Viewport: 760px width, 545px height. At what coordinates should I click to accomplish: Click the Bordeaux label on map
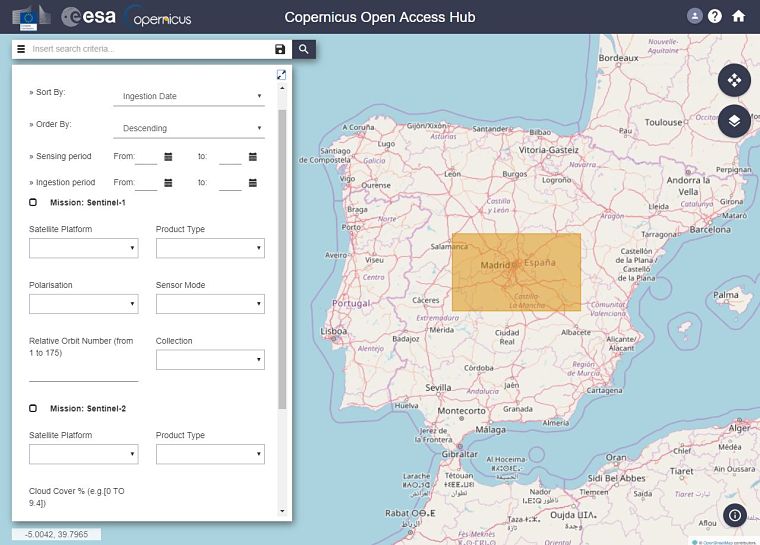(618, 58)
